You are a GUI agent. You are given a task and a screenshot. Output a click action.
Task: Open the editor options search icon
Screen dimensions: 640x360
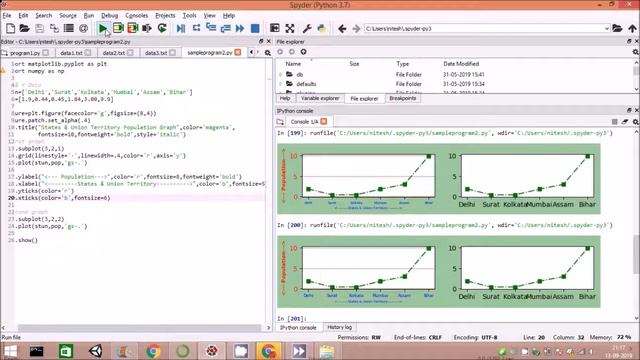(267, 53)
